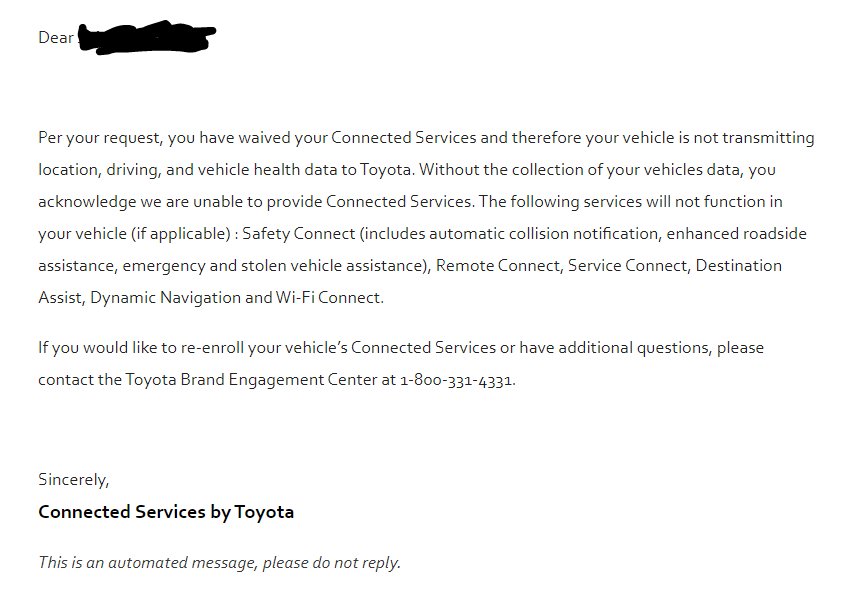The height and width of the screenshot is (603, 862).
Task: Click 'Destination' at end of fifth line
Action: [739, 265]
